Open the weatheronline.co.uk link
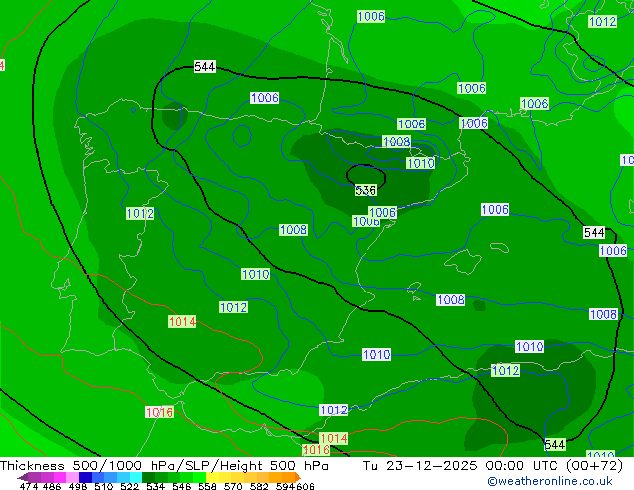Viewport: 634px width, 490px height. [550, 481]
